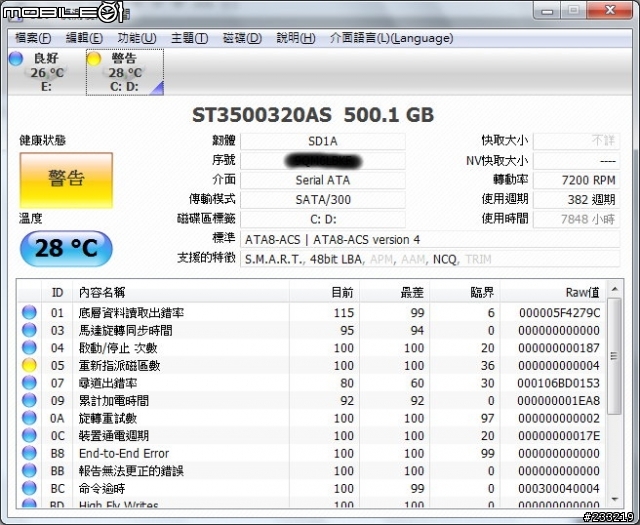640x525 pixels.
Task: Click the 最差 column header
Action: [395, 292]
